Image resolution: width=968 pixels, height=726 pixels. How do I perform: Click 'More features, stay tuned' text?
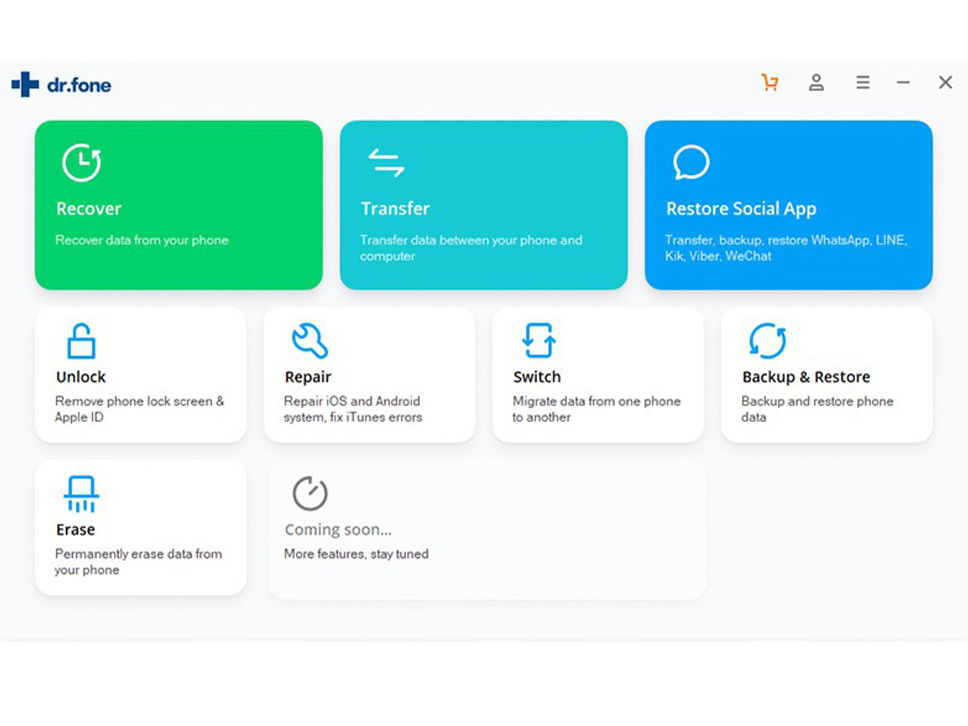click(356, 554)
